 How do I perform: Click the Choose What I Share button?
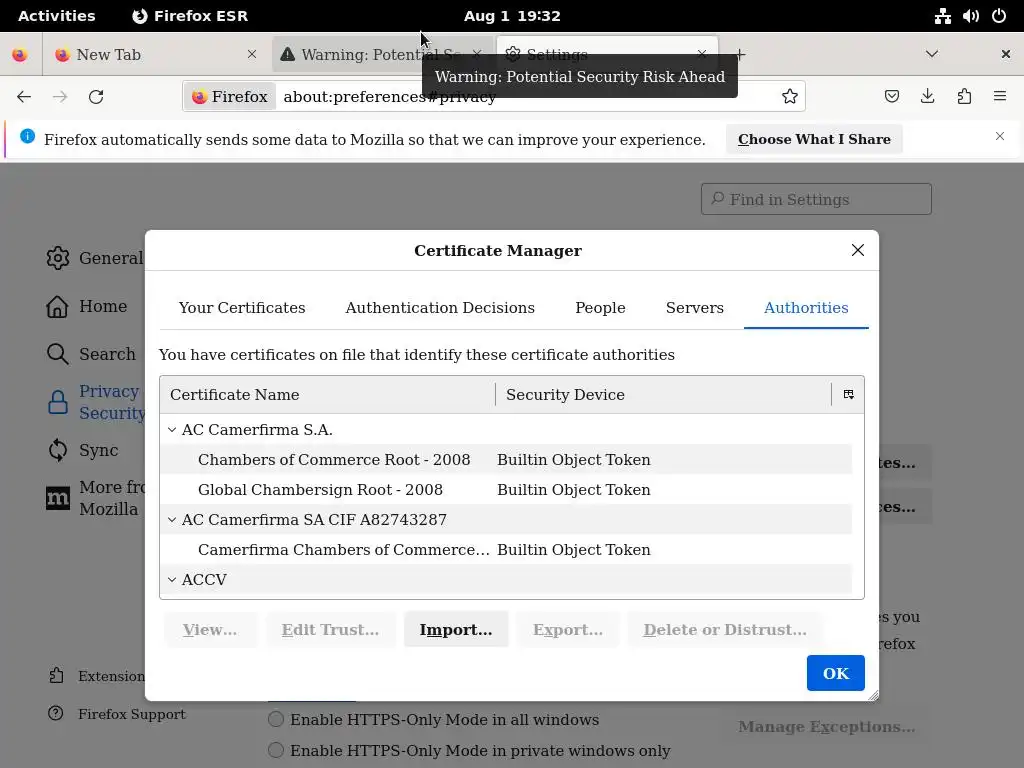tap(814, 139)
